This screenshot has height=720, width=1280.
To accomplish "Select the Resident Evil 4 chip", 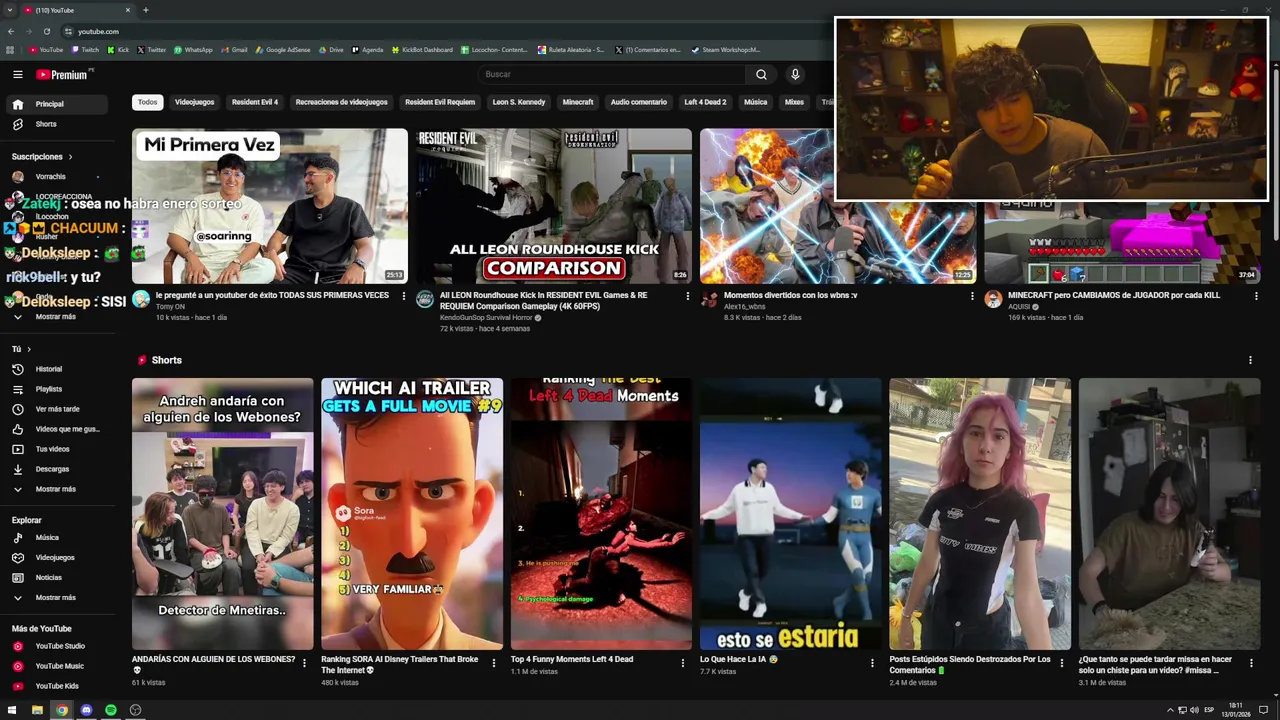I will point(255,102).
